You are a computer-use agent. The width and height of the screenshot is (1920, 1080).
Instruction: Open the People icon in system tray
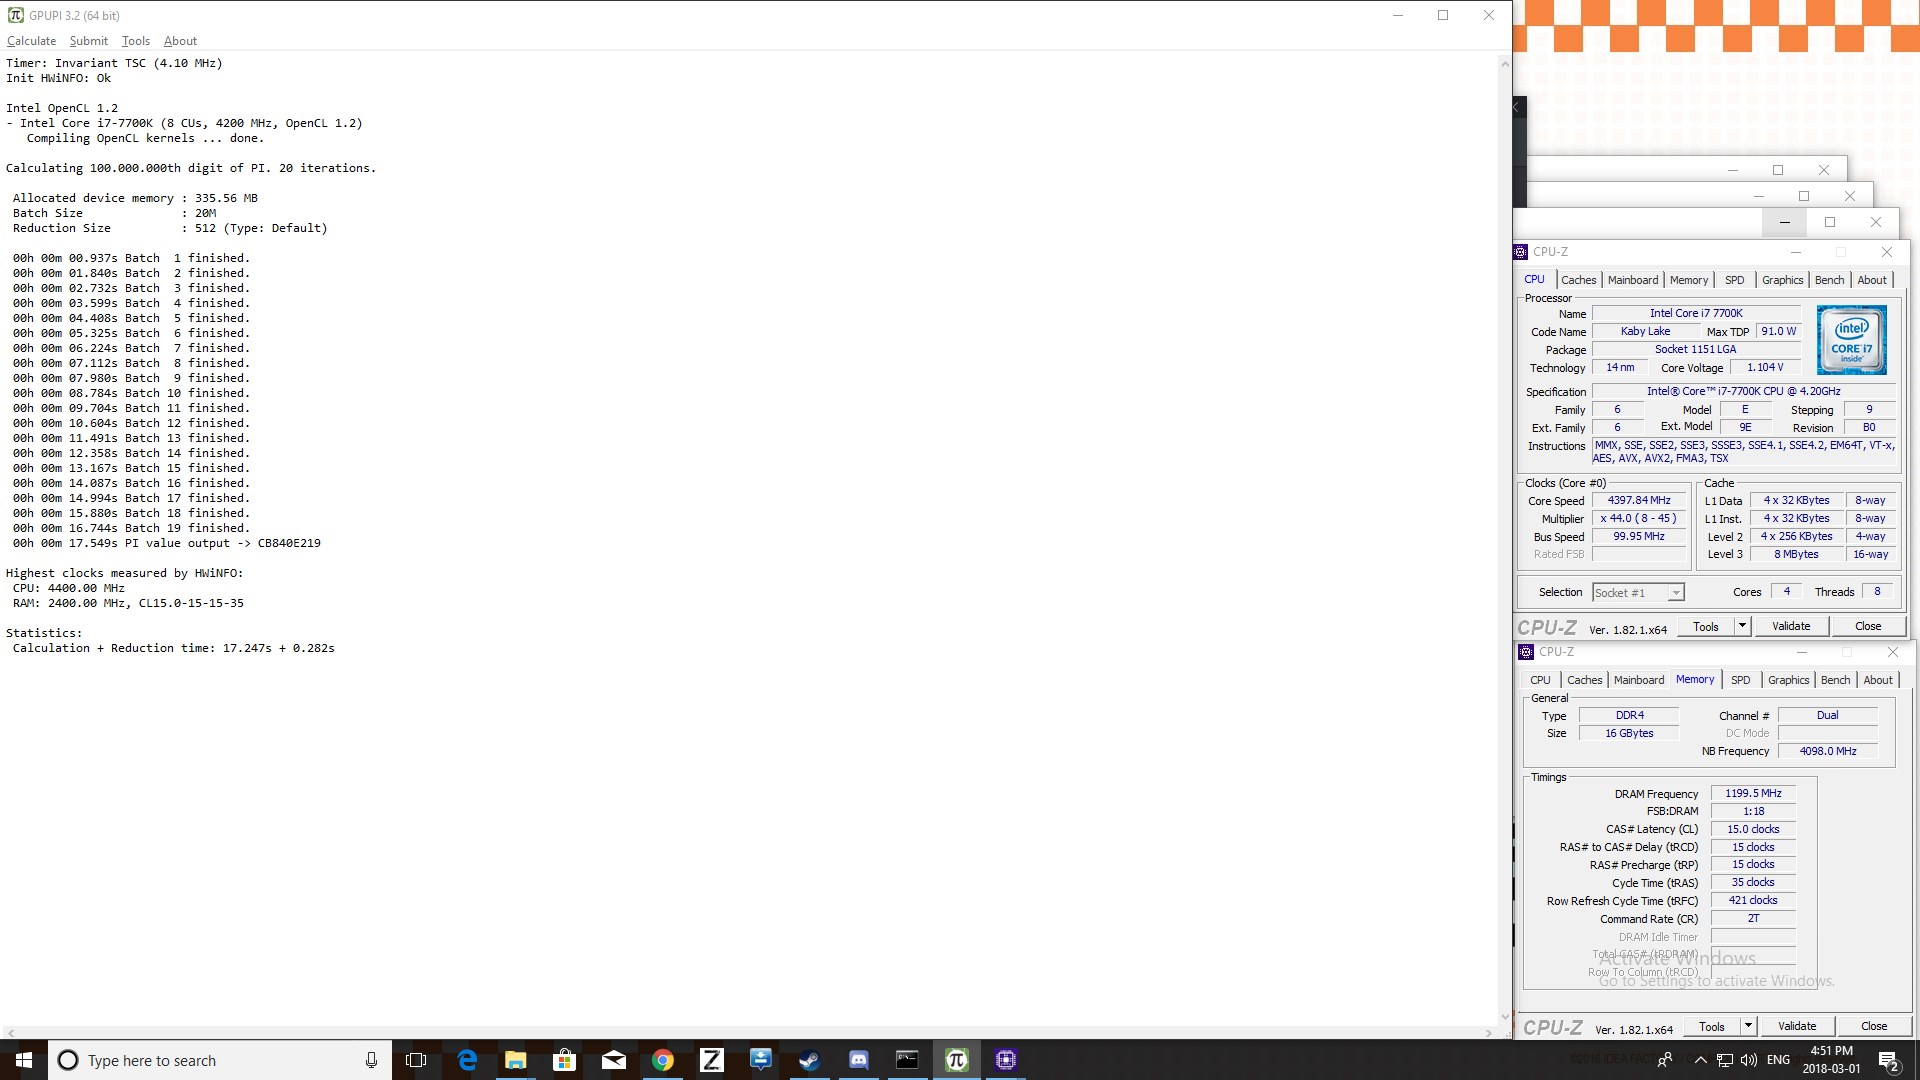[1665, 1060]
